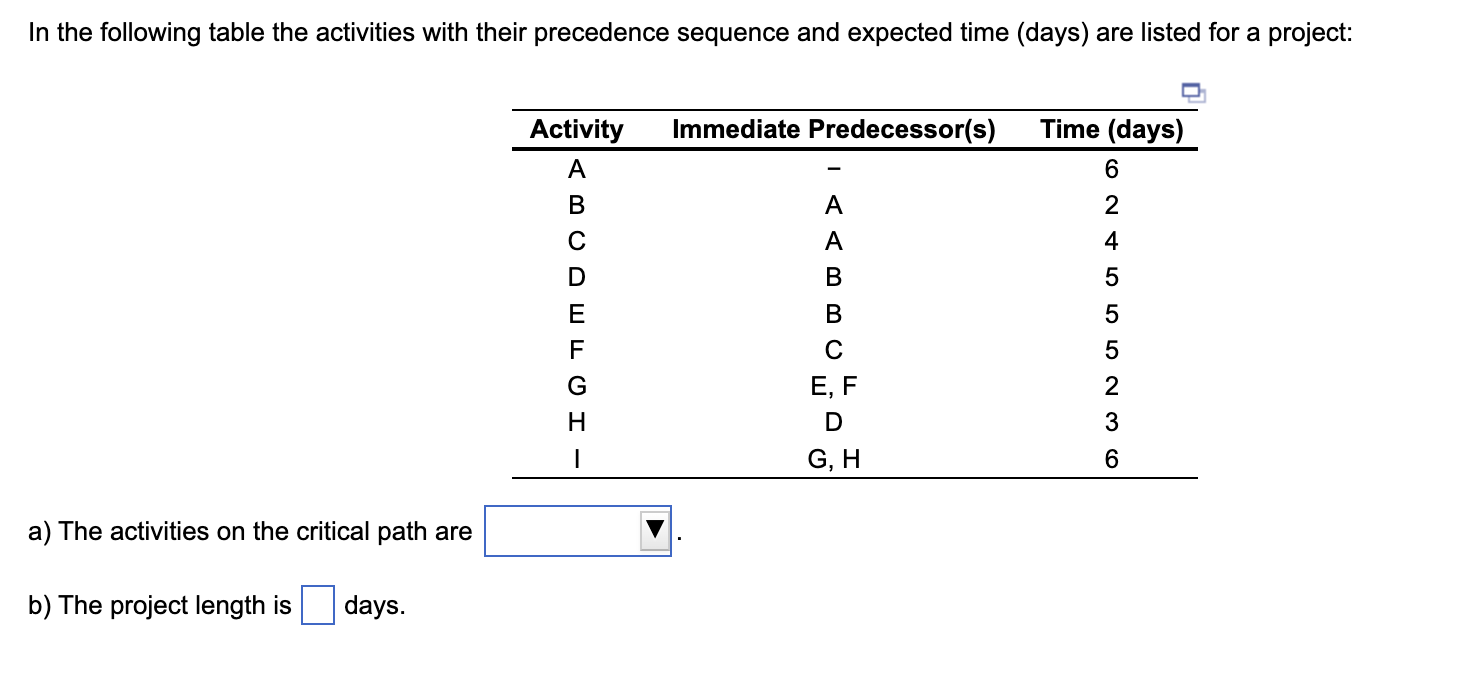Select the Time (days) column header

point(1111,129)
